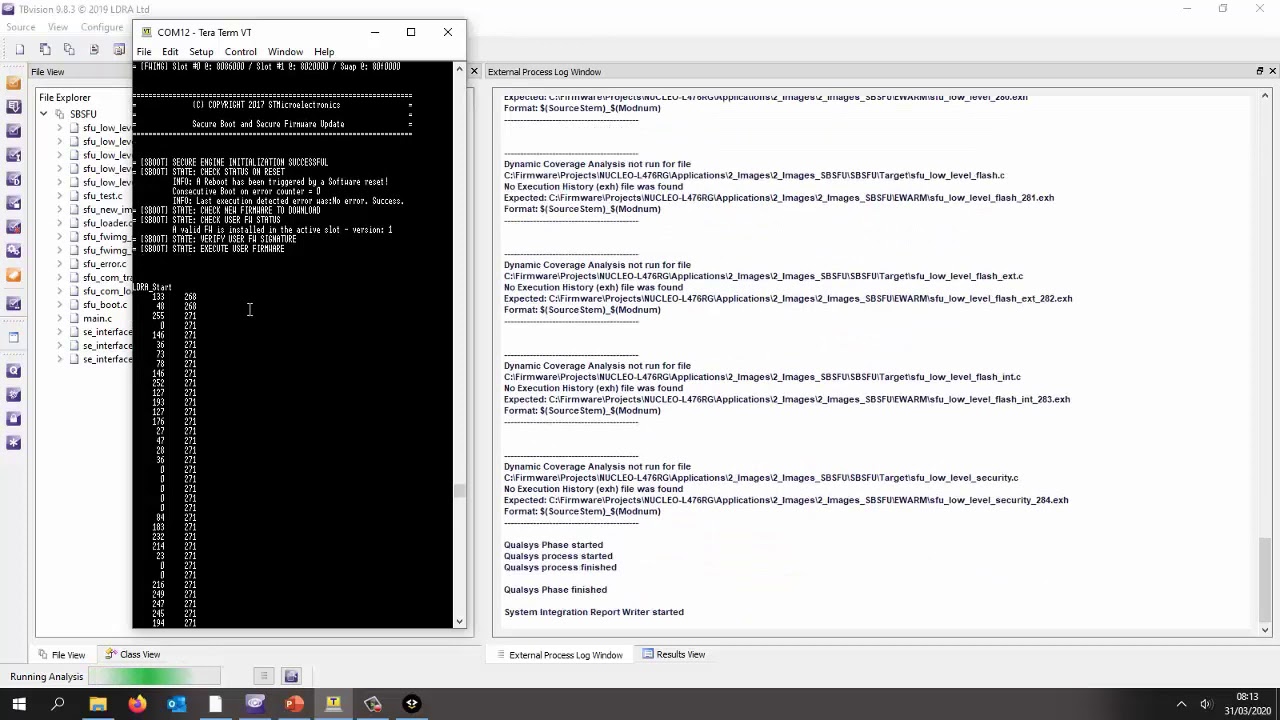Click the window-frame icon in left sidebar

[x=13, y=337]
